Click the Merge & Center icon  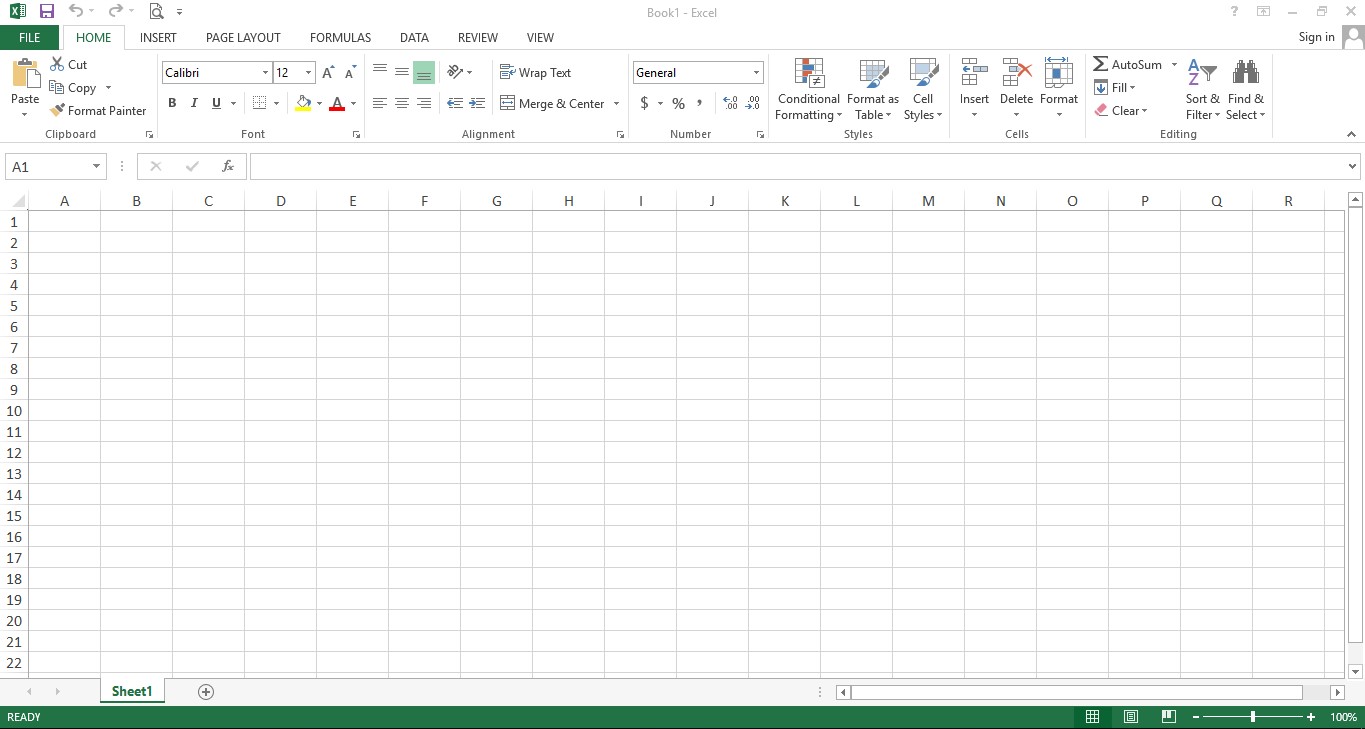[x=507, y=103]
